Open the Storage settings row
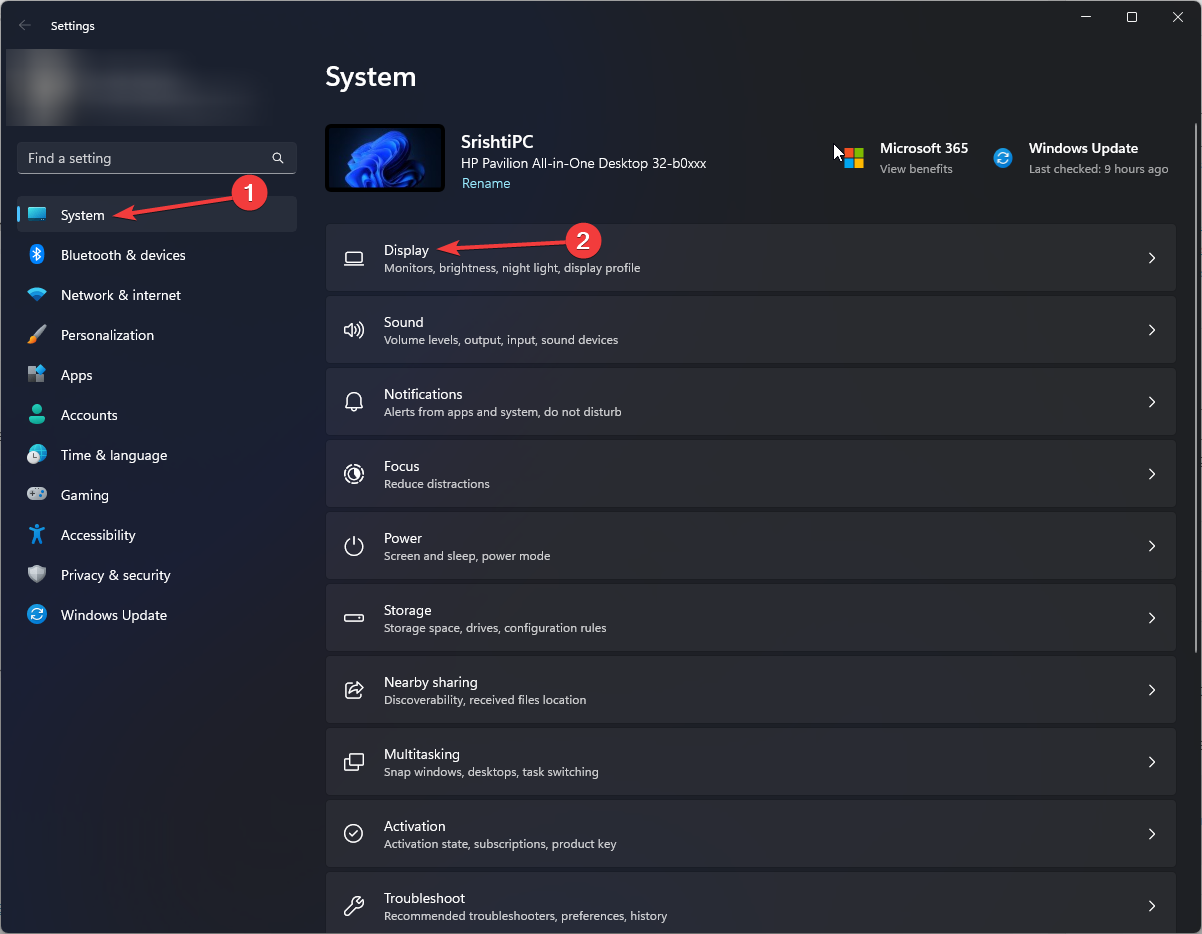This screenshot has width=1202, height=934. (x=750, y=618)
